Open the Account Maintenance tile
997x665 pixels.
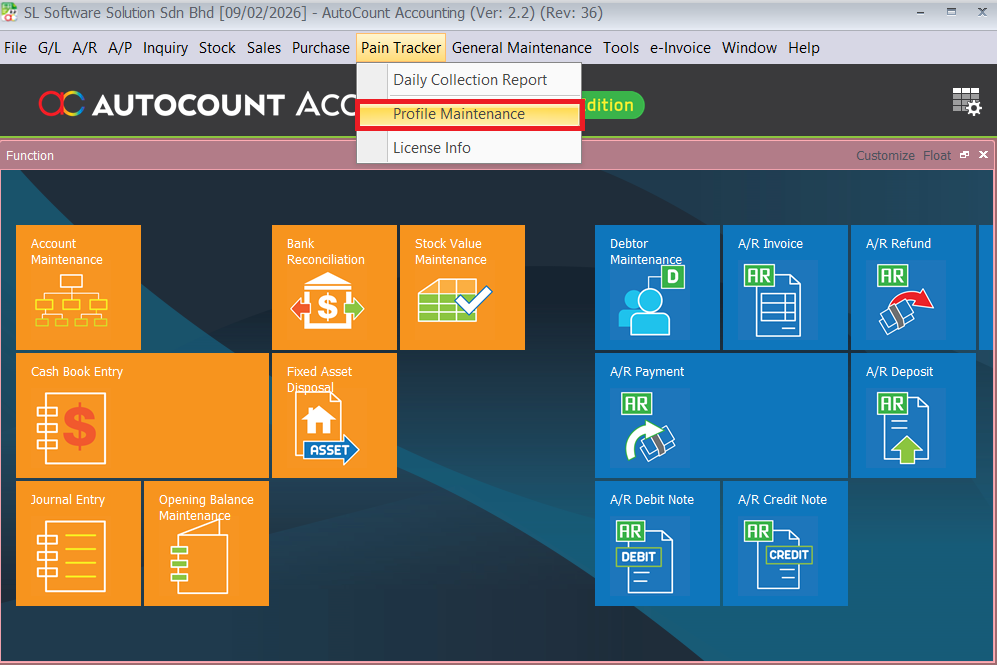[x=78, y=288]
